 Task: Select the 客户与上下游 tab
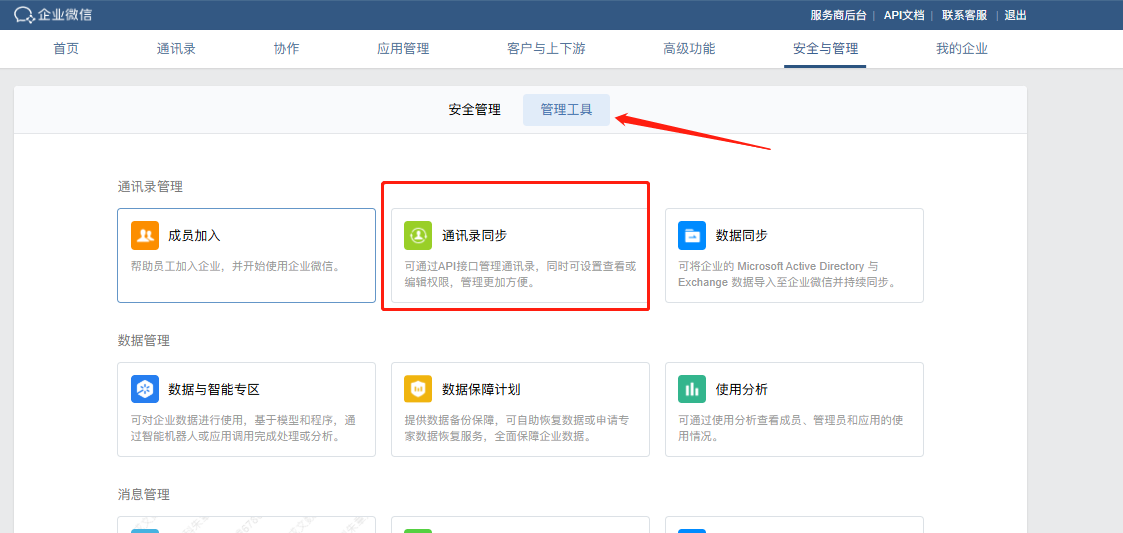click(546, 49)
